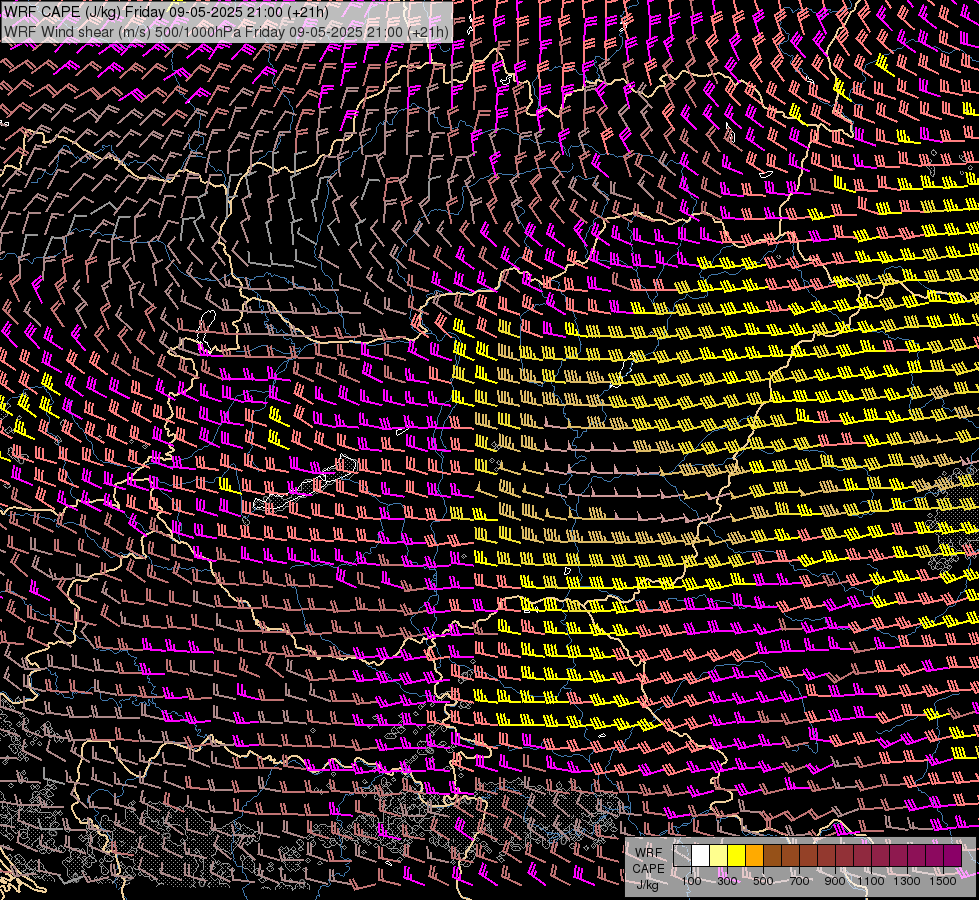Click the purple last CAPE legend swatch
The image size is (979, 900).
pyautogui.click(x=953, y=855)
